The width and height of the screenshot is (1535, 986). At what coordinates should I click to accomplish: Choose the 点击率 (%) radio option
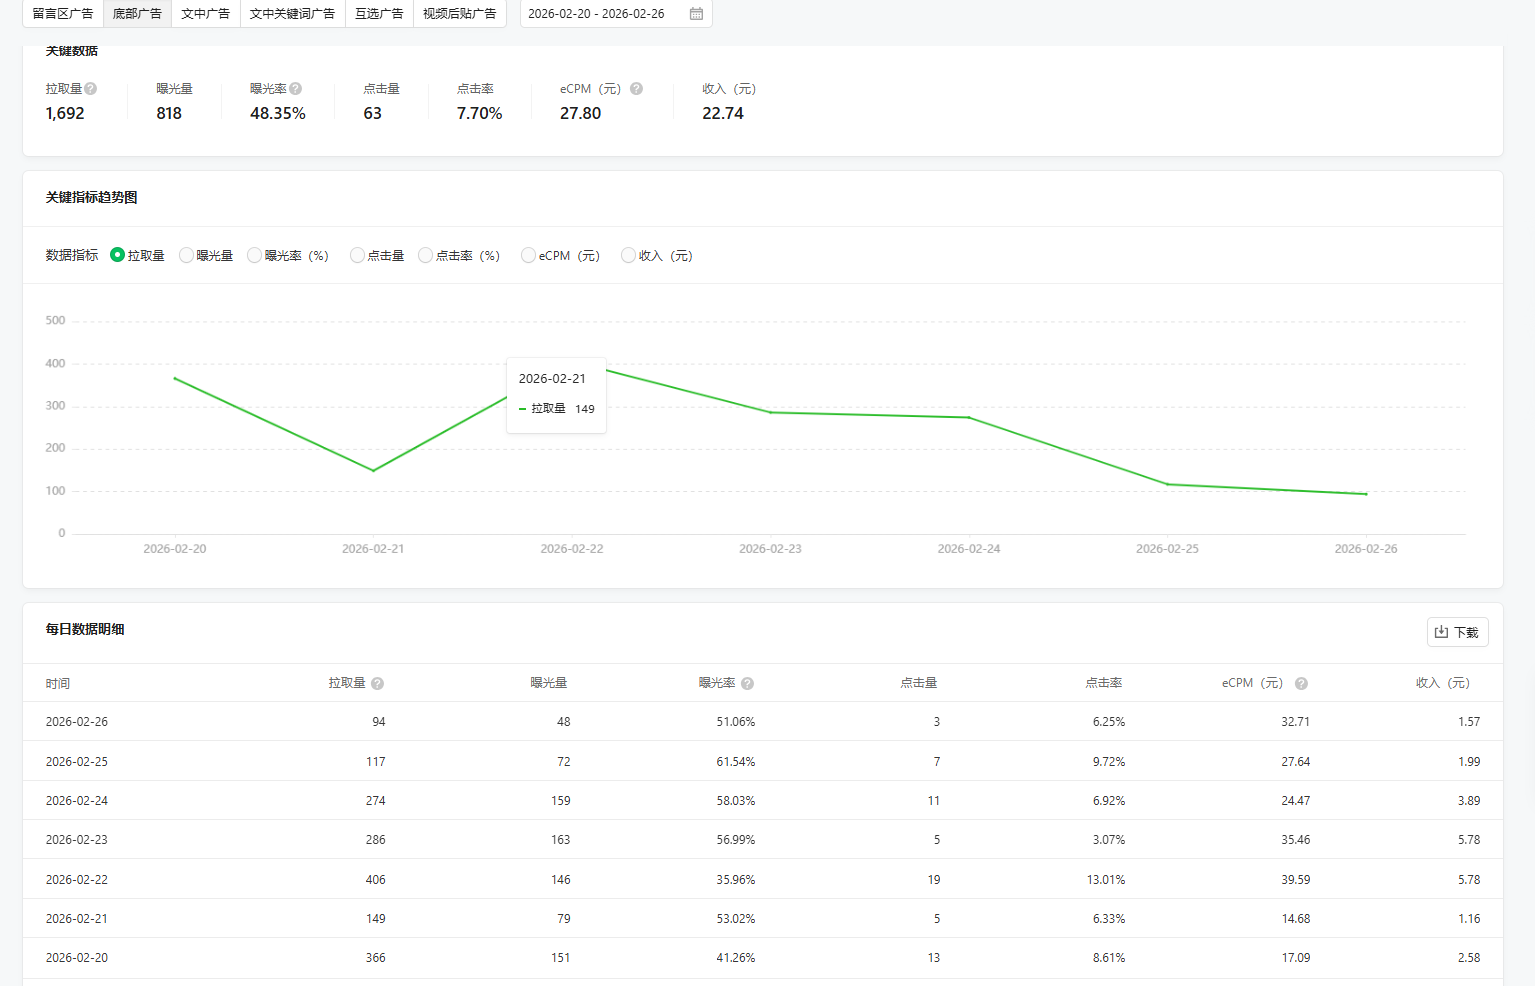[x=426, y=256]
